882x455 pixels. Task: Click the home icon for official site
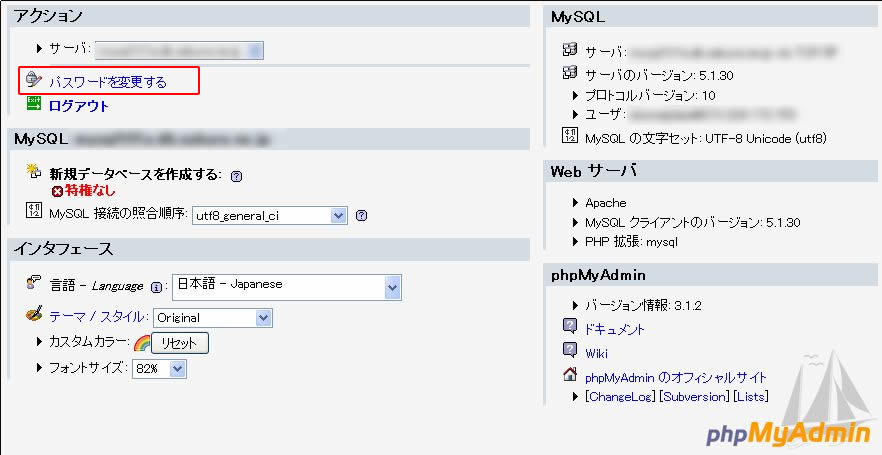coord(570,376)
